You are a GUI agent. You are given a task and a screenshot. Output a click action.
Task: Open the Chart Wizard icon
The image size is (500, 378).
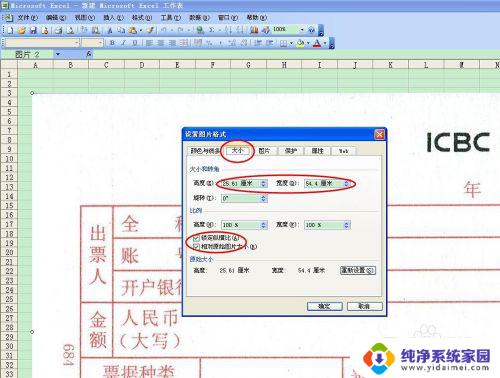254,30
